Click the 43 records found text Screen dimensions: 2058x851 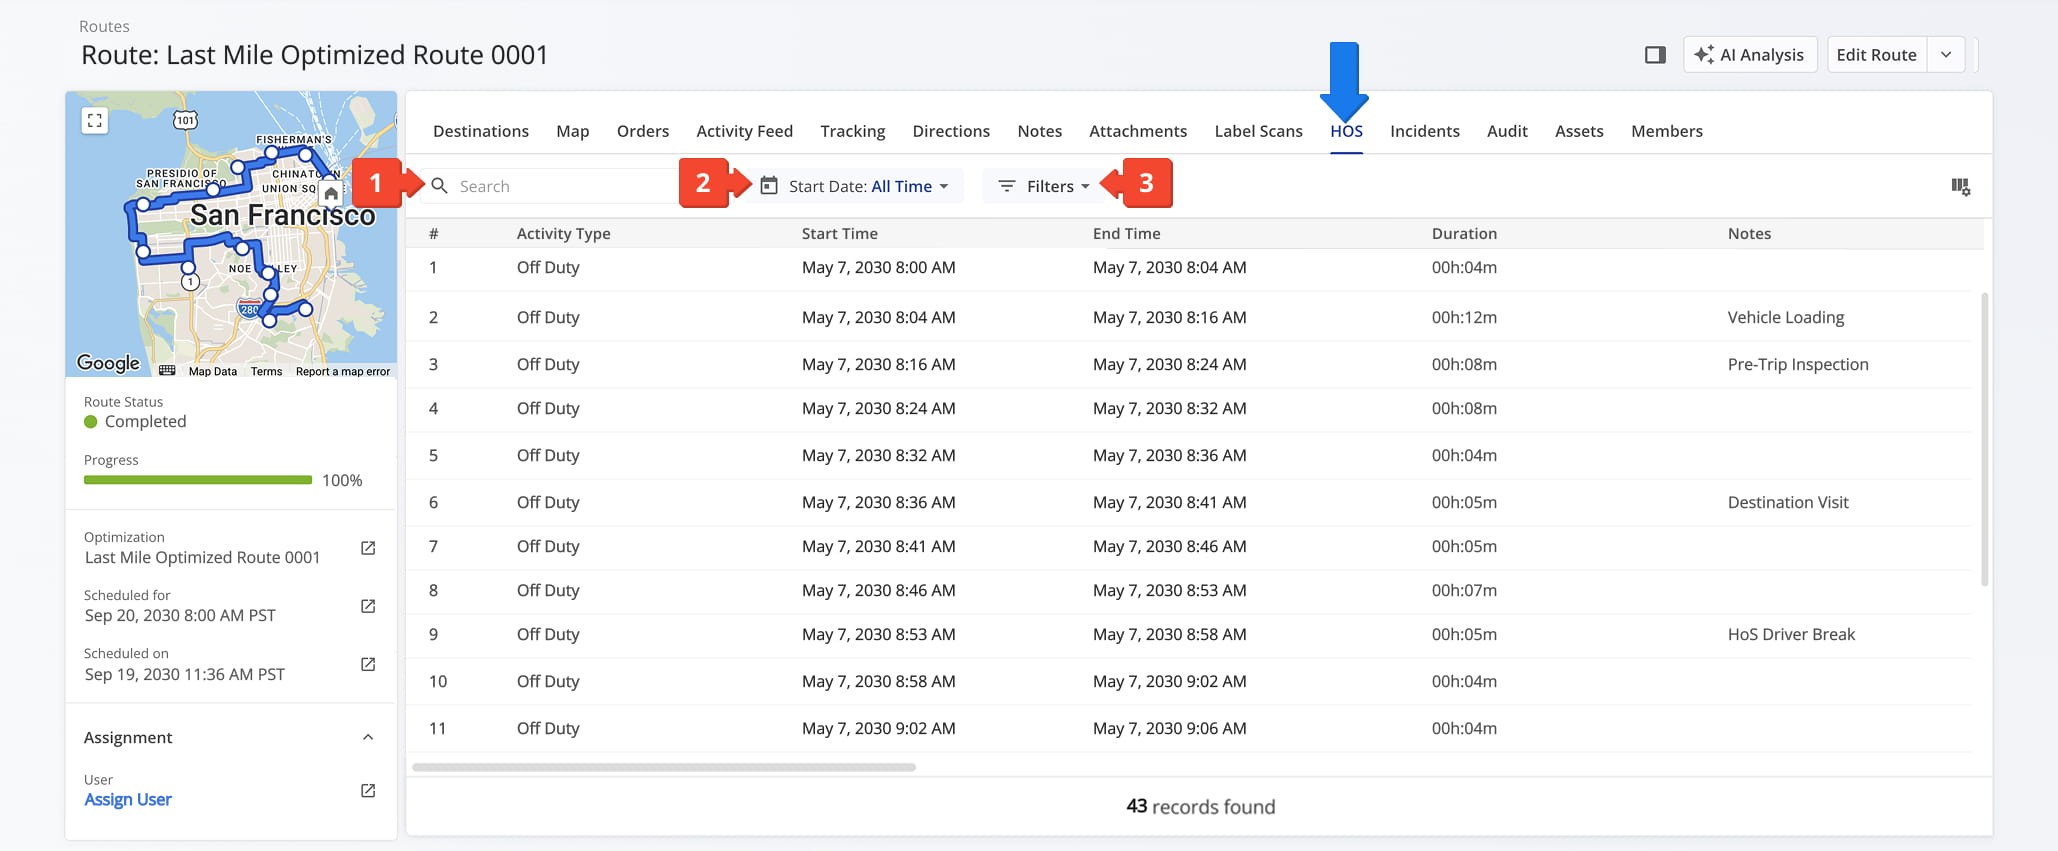coord(1200,806)
